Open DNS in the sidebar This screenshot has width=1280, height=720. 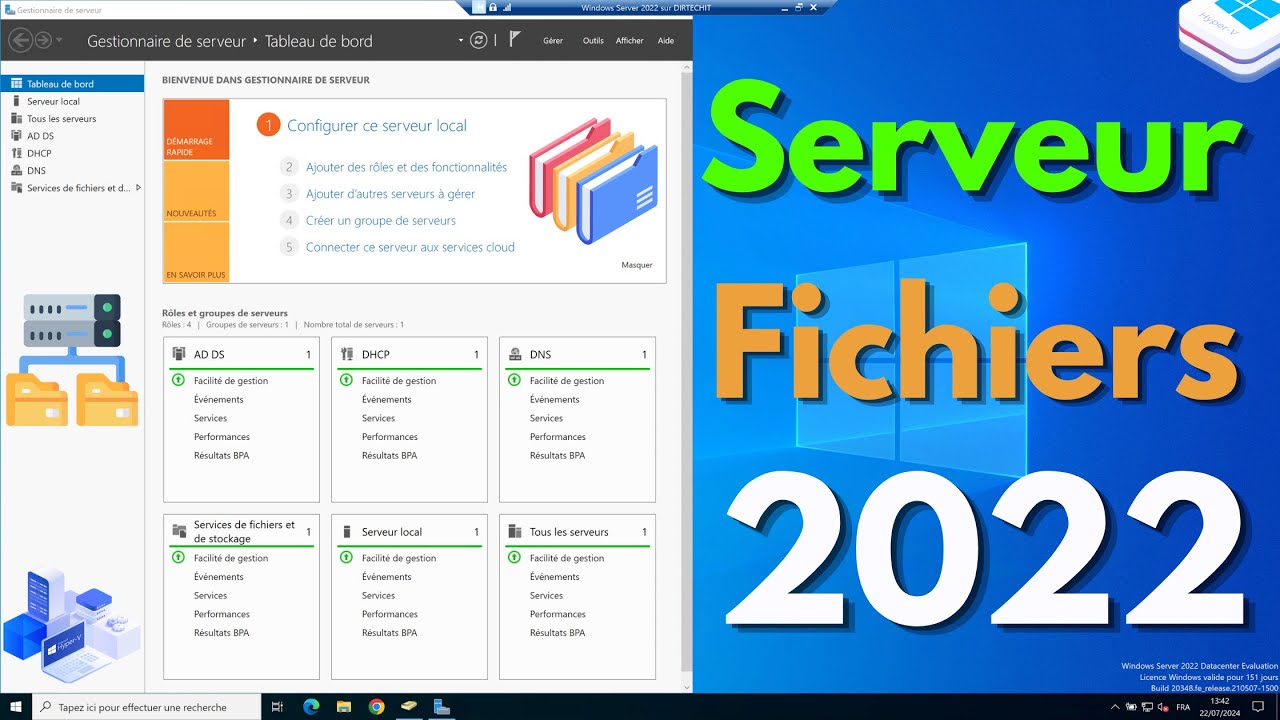(x=72, y=170)
